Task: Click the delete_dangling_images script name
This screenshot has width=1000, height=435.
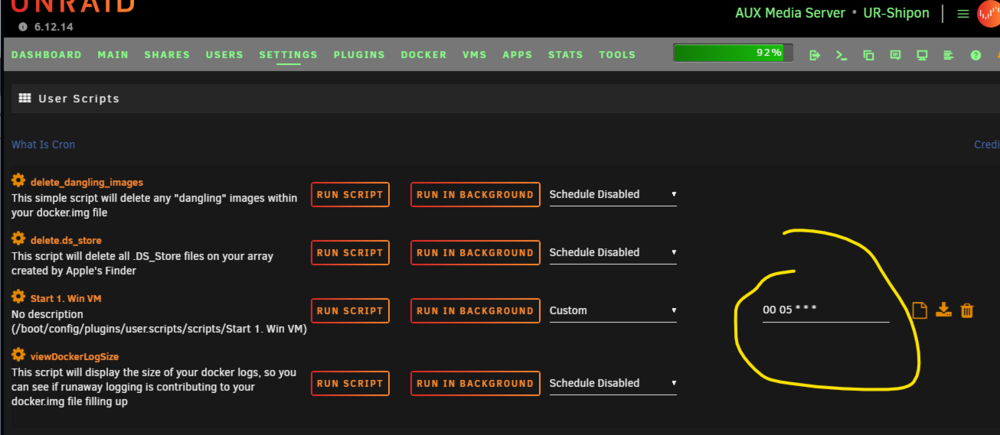Action: pos(87,182)
